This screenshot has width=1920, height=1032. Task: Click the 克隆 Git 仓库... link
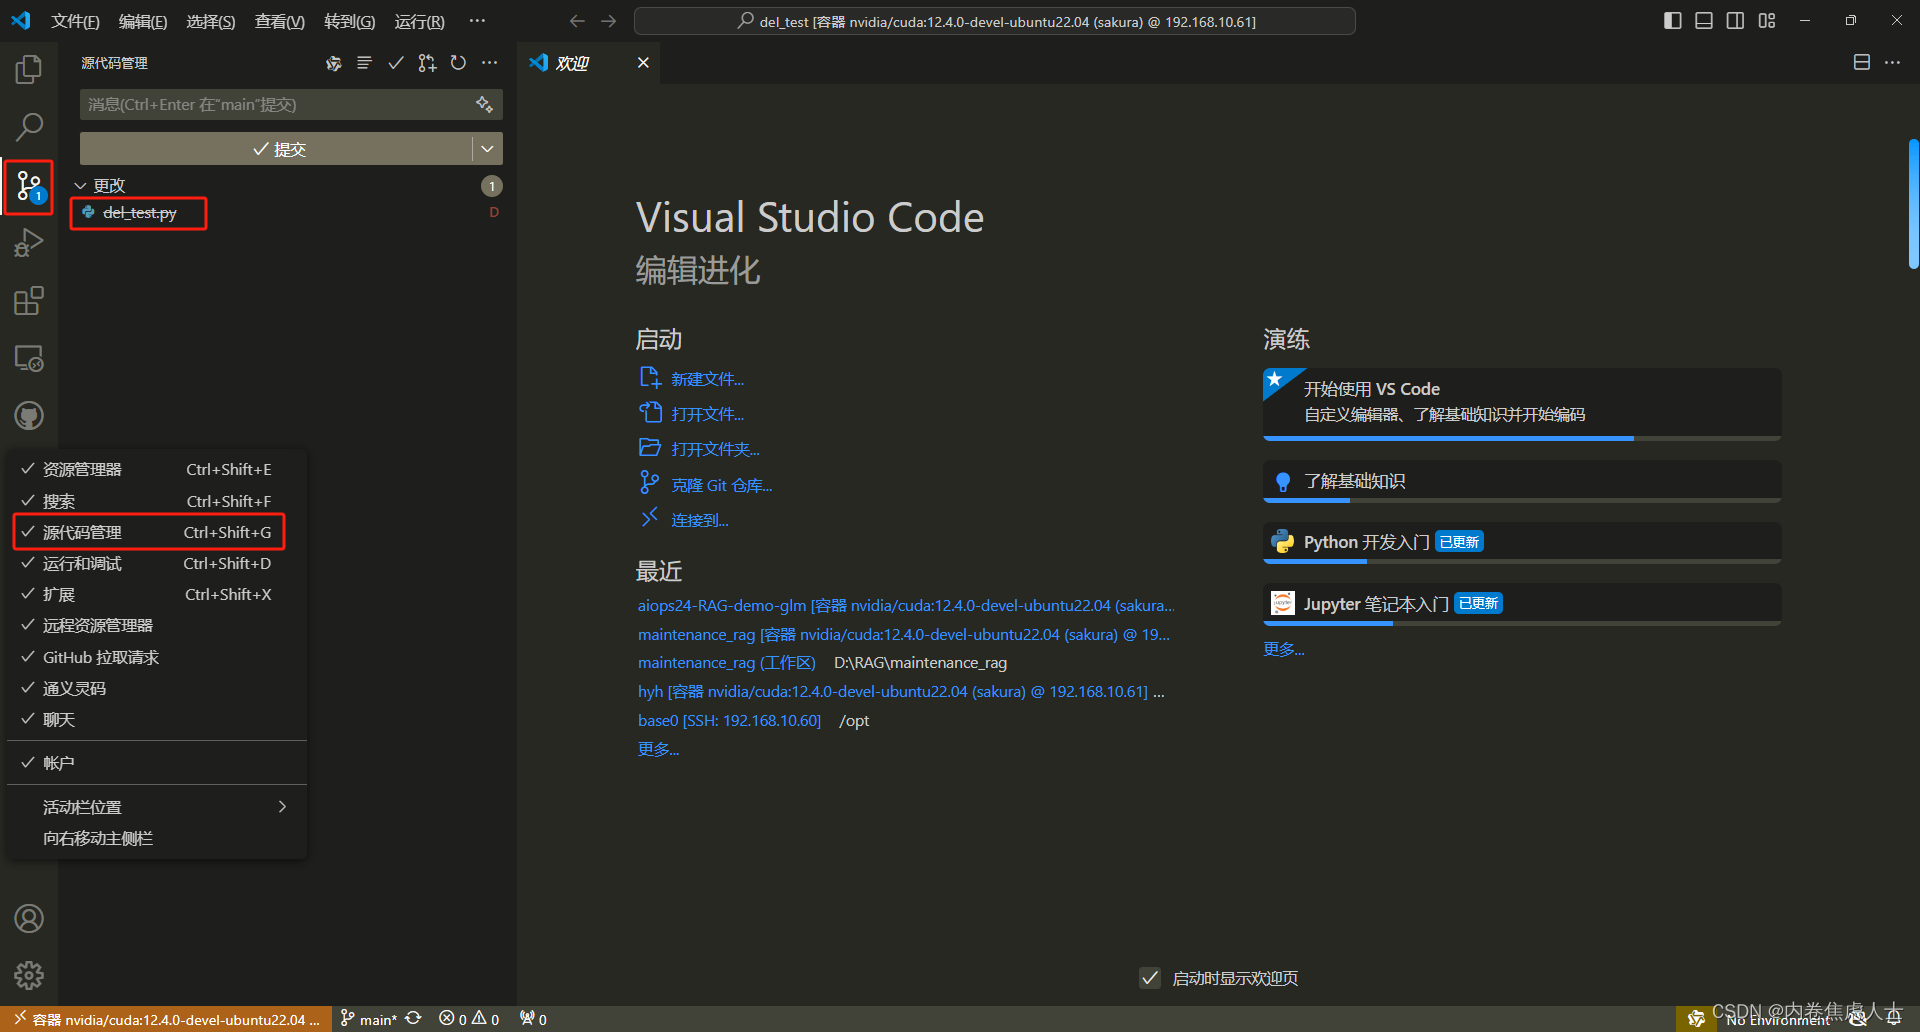722,485
